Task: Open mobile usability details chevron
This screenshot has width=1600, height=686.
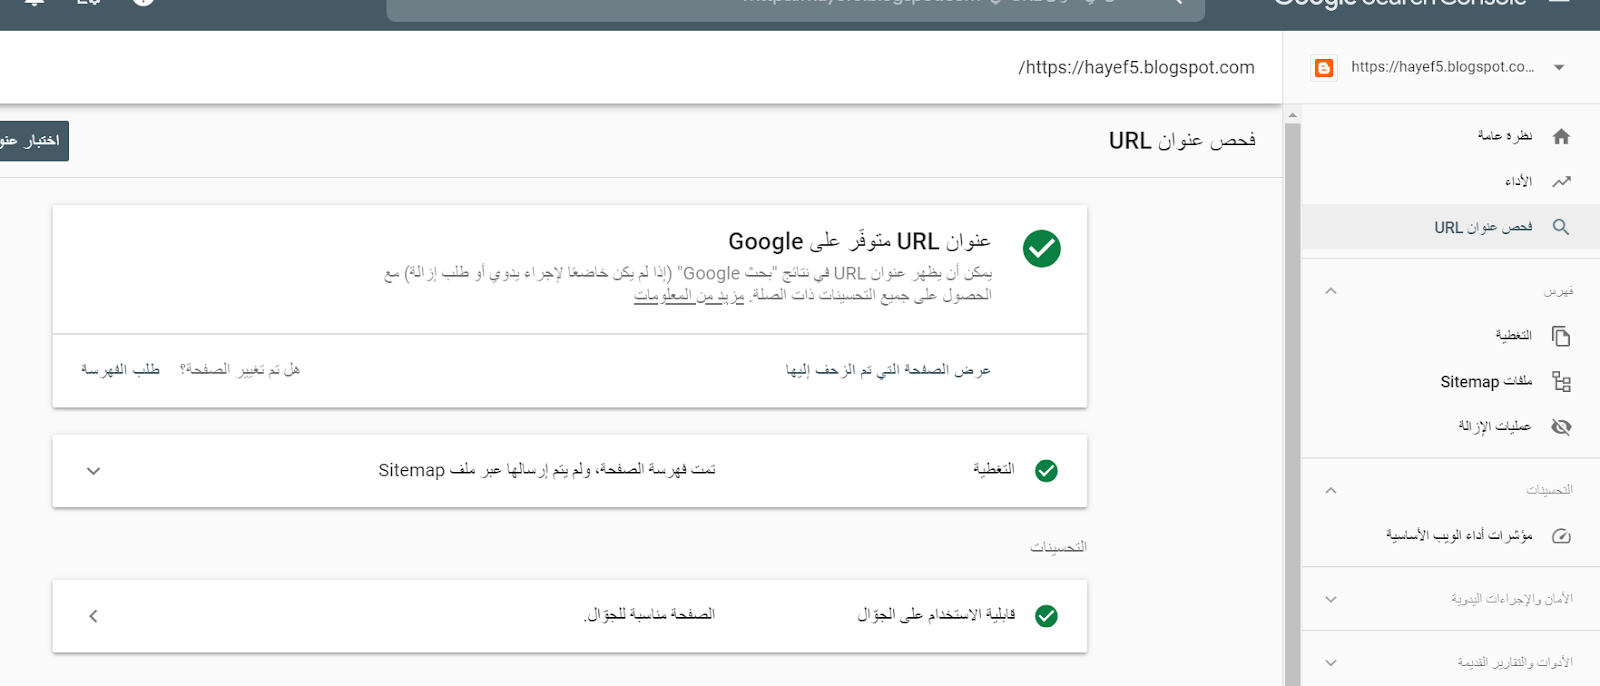Action: [93, 616]
